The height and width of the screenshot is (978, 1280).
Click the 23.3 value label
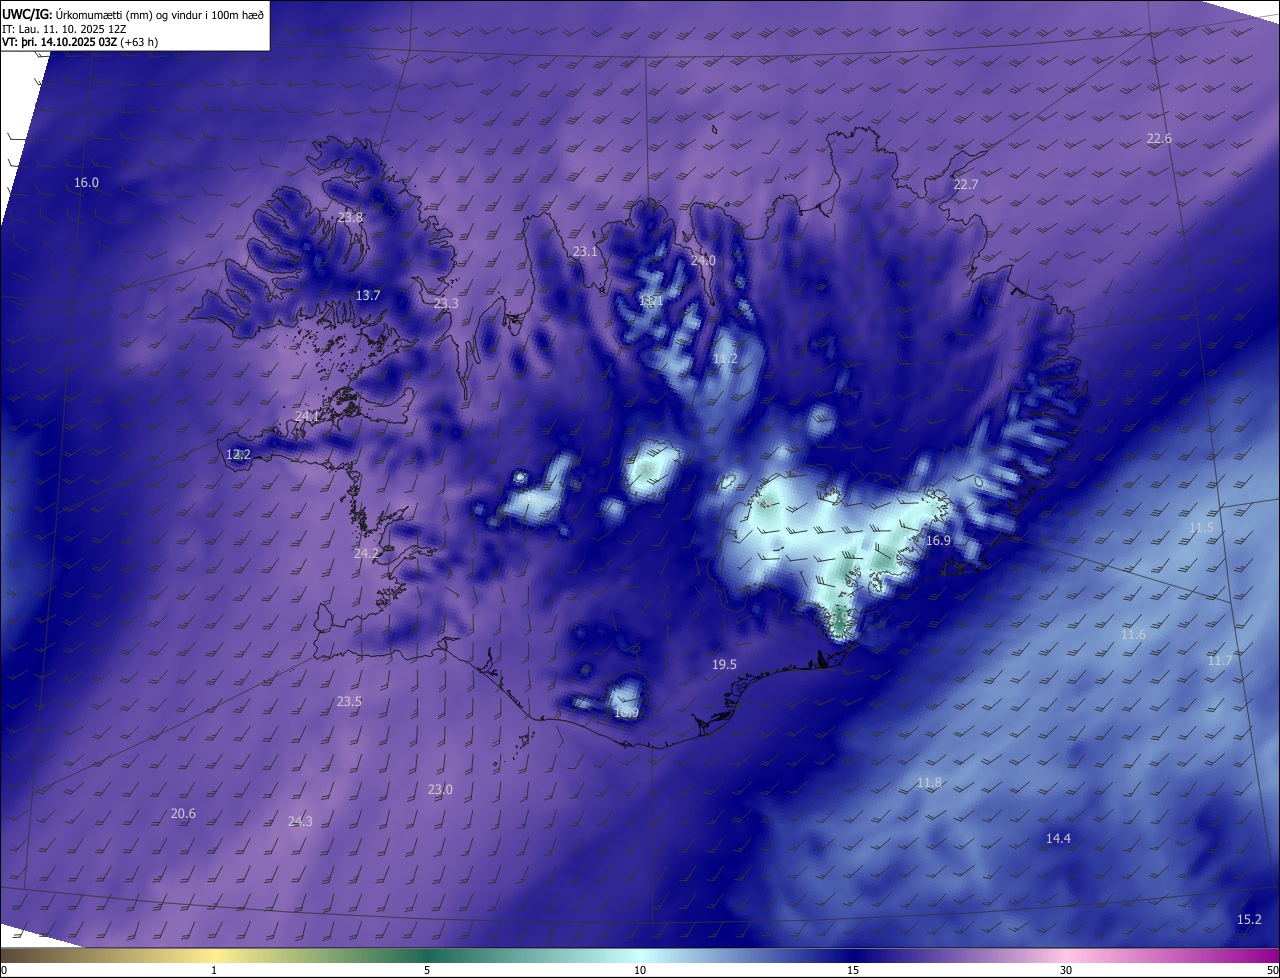446,303
